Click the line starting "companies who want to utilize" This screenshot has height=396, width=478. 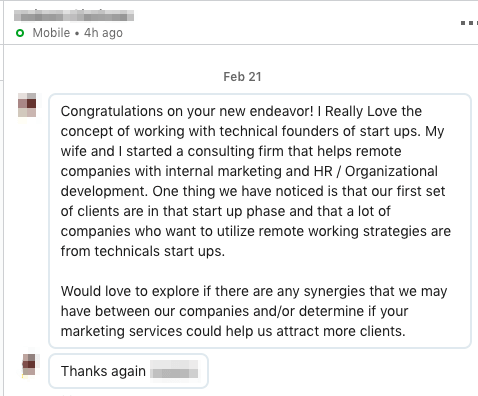point(256,231)
